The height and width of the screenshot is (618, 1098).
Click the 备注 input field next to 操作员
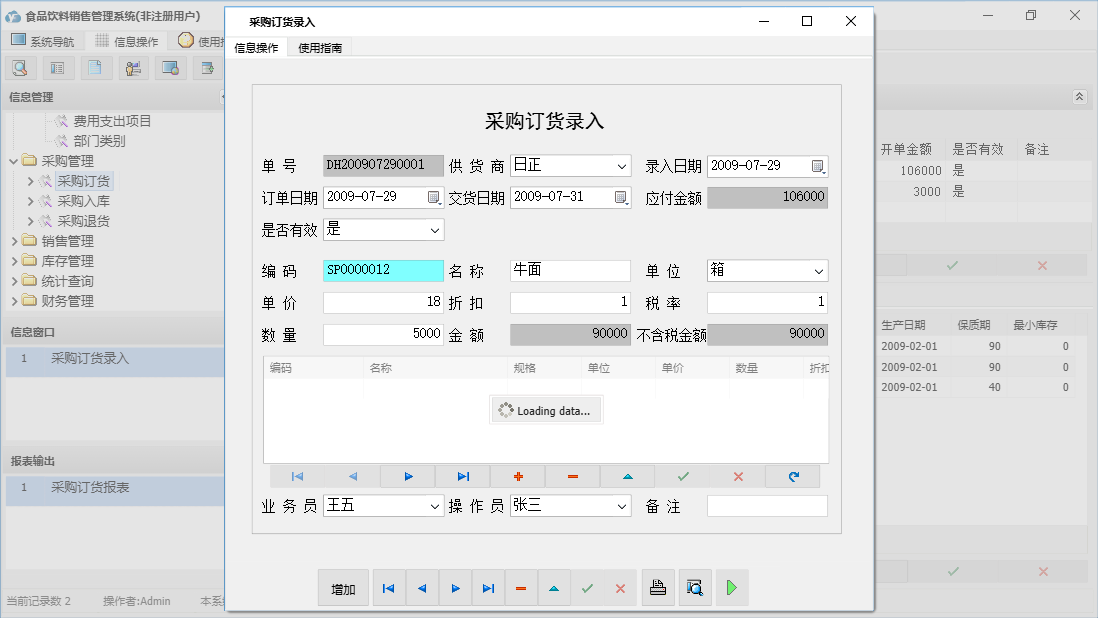767,506
